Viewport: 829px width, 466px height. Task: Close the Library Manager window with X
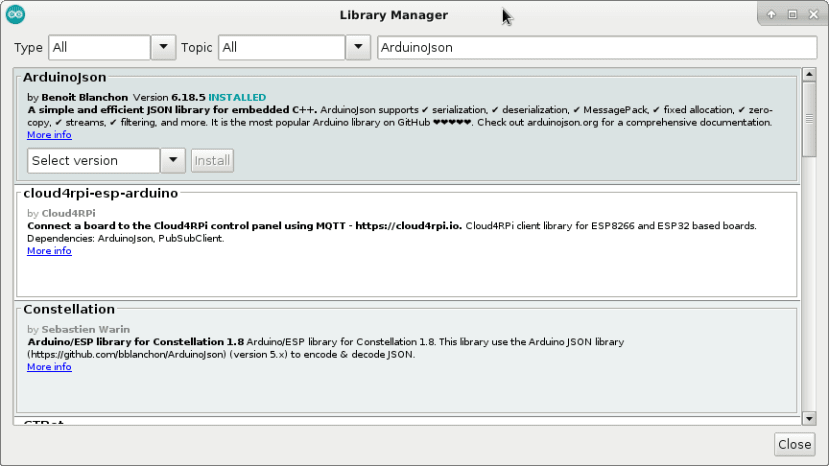pyautogui.click(x=814, y=14)
